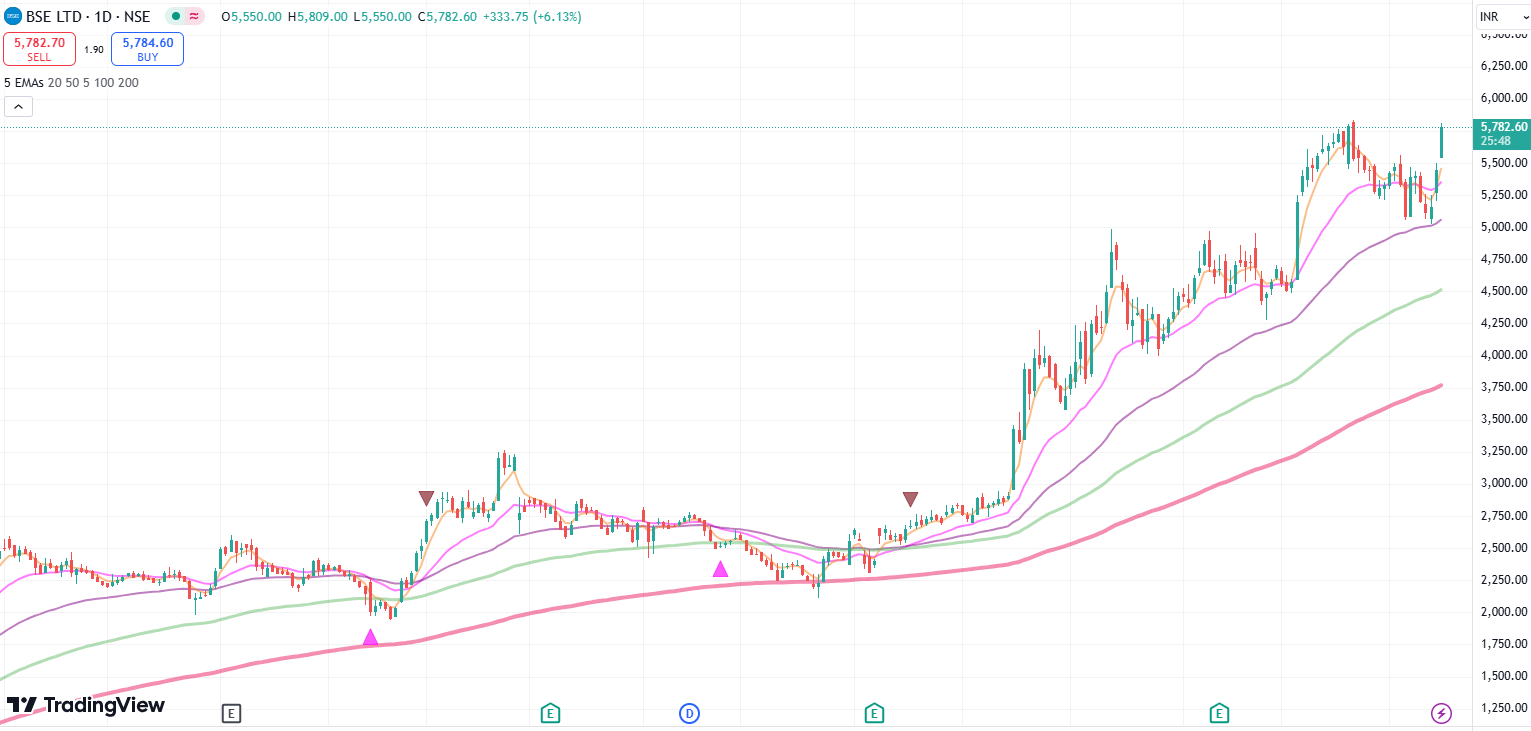This screenshot has width=1531, height=731.
Task: Click the 1.90 spread value
Action: [93, 49]
